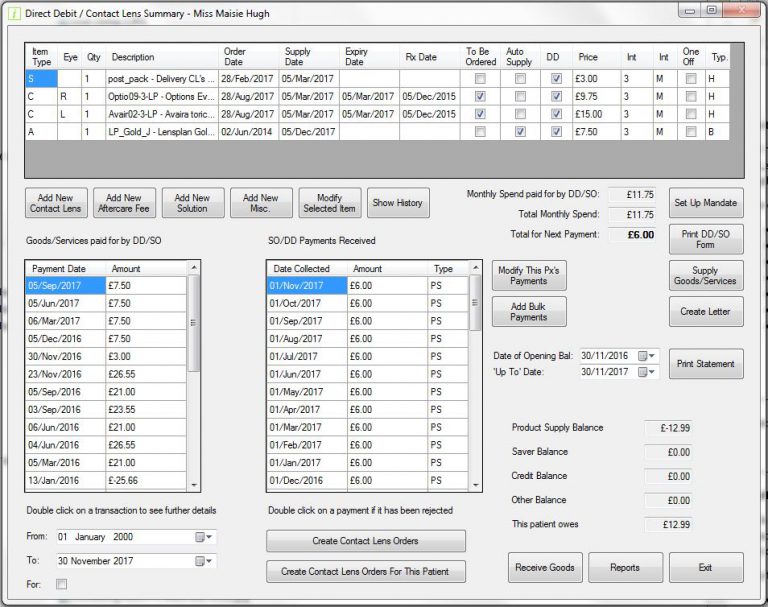Click Payment Date column header

point(65,268)
